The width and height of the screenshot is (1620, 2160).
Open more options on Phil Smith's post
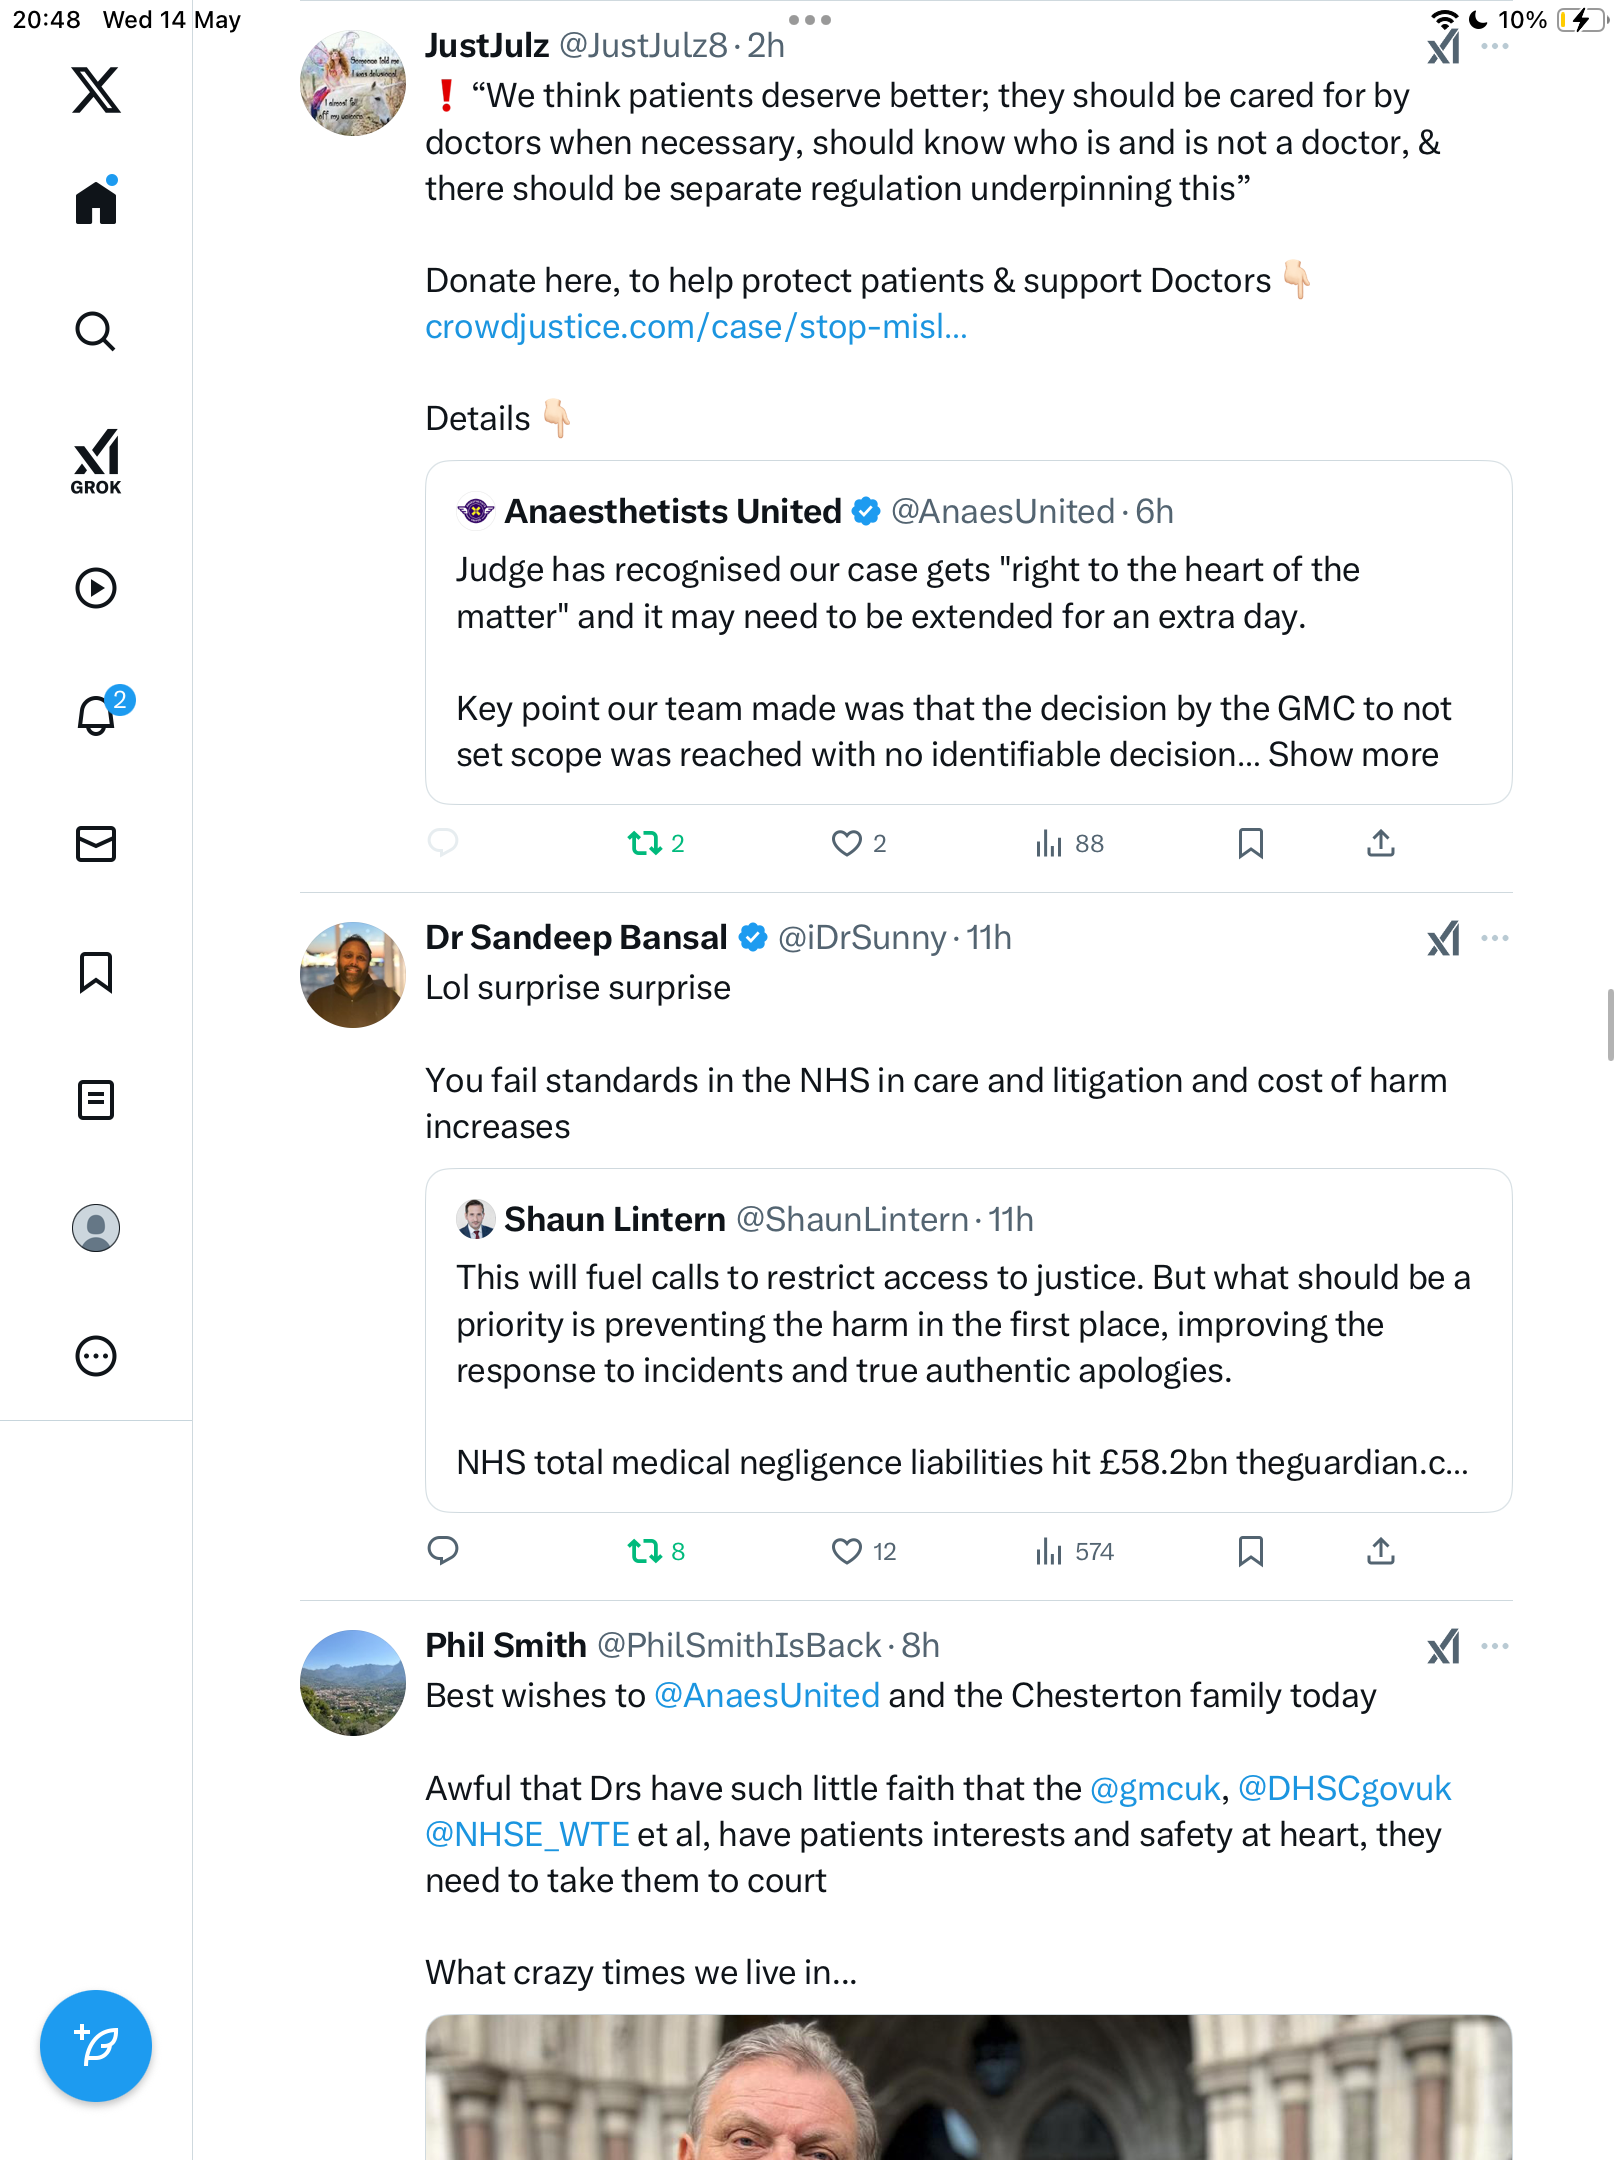coord(1495,1646)
